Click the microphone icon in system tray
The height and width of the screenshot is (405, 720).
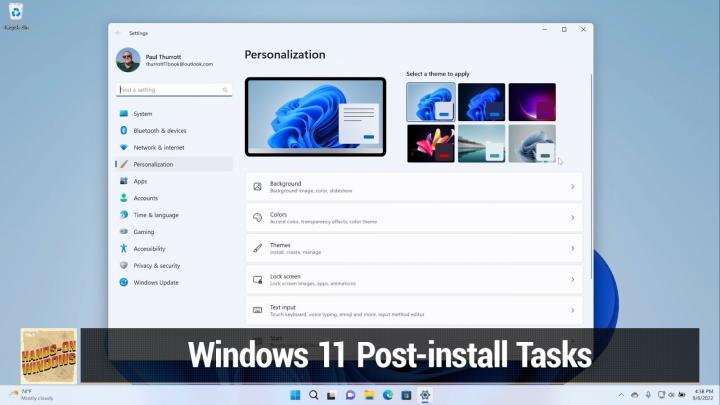coord(648,395)
